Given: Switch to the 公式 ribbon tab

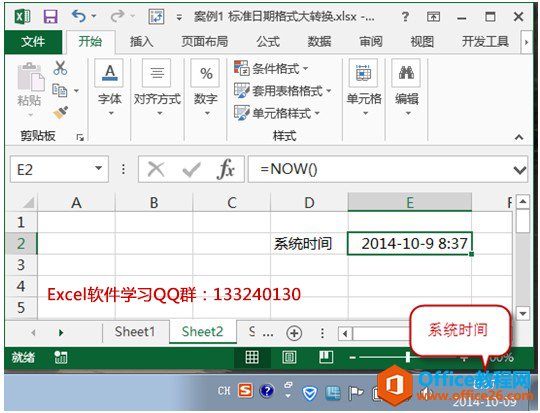Looking at the screenshot, I should 268,42.
